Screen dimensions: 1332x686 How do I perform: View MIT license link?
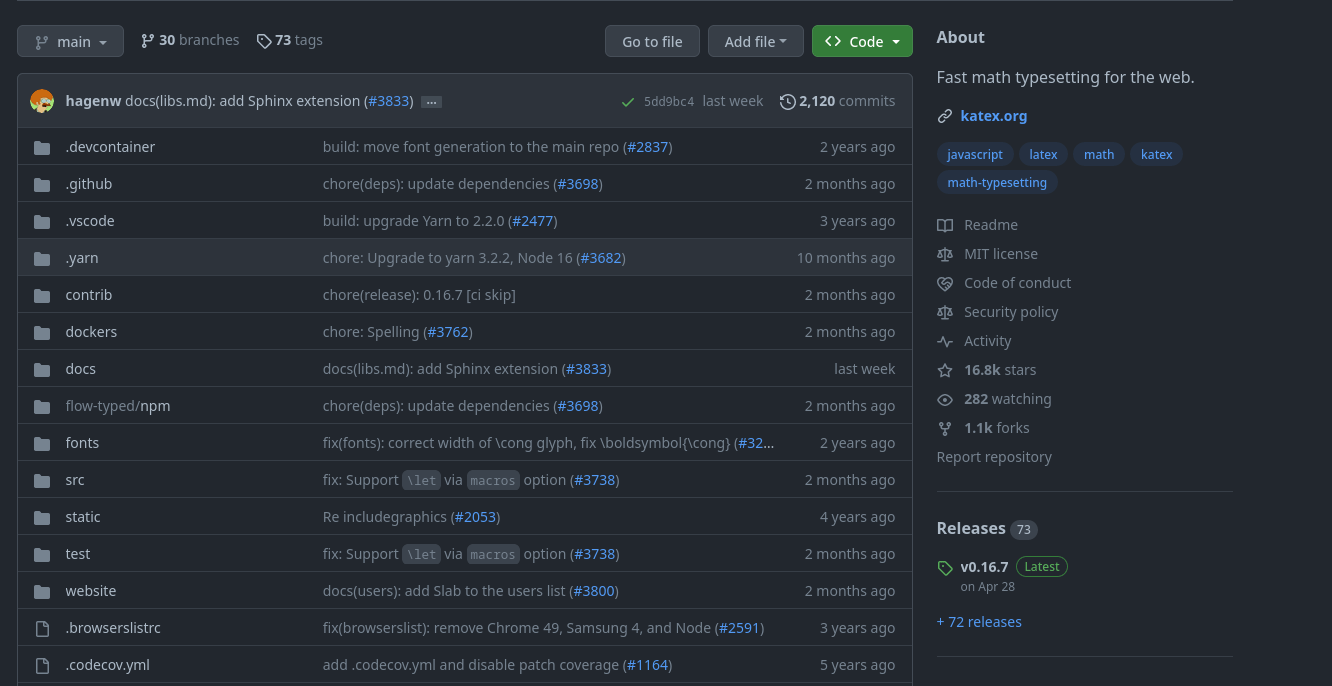[x=988, y=254]
